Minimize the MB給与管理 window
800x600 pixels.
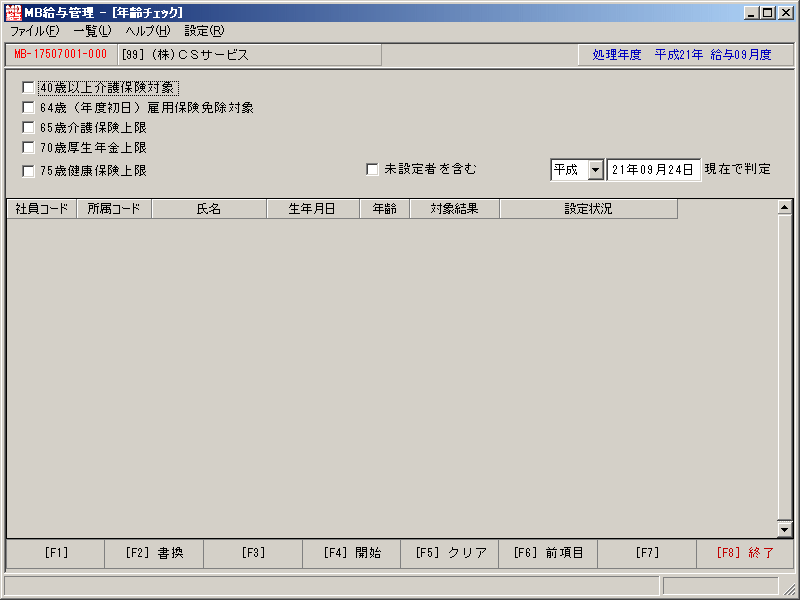(751, 13)
